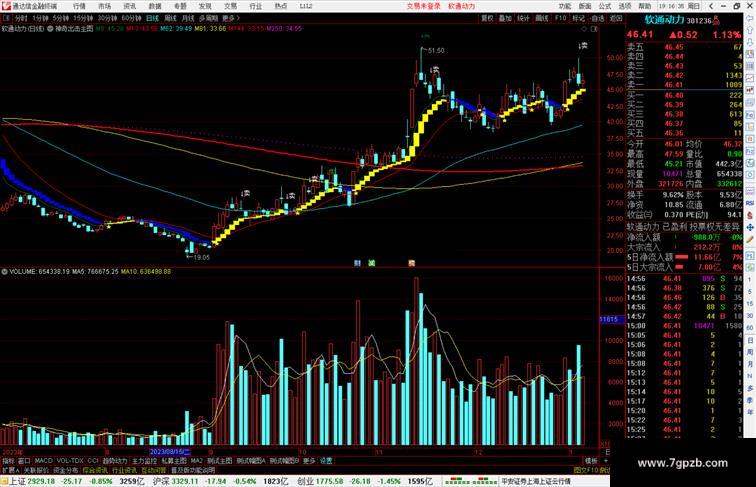Switch chart to 分时 period
The width and height of the screenshot is (756, 487).
[x=21, y=18]
